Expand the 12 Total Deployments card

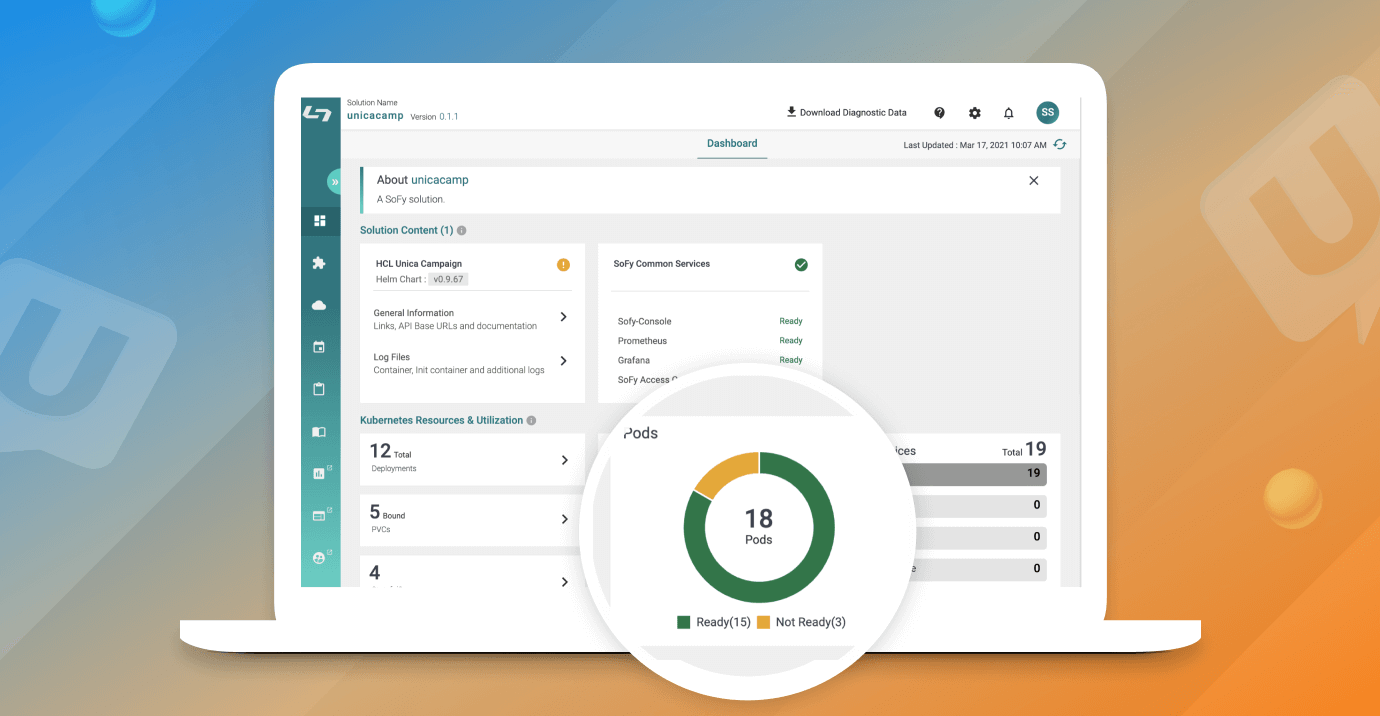point(472,460)
